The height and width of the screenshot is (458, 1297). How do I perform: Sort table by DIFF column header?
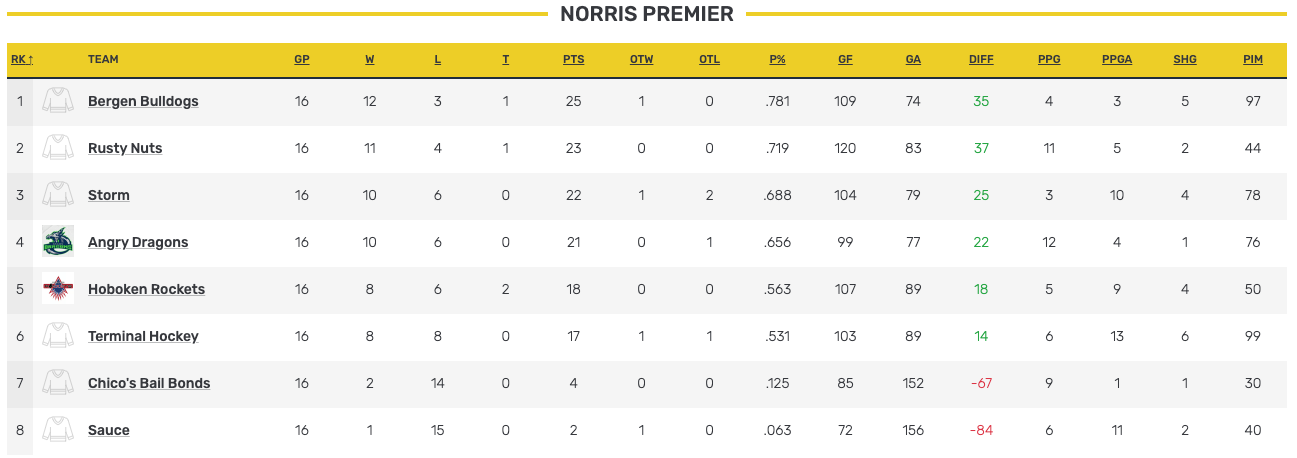(981, 60)
